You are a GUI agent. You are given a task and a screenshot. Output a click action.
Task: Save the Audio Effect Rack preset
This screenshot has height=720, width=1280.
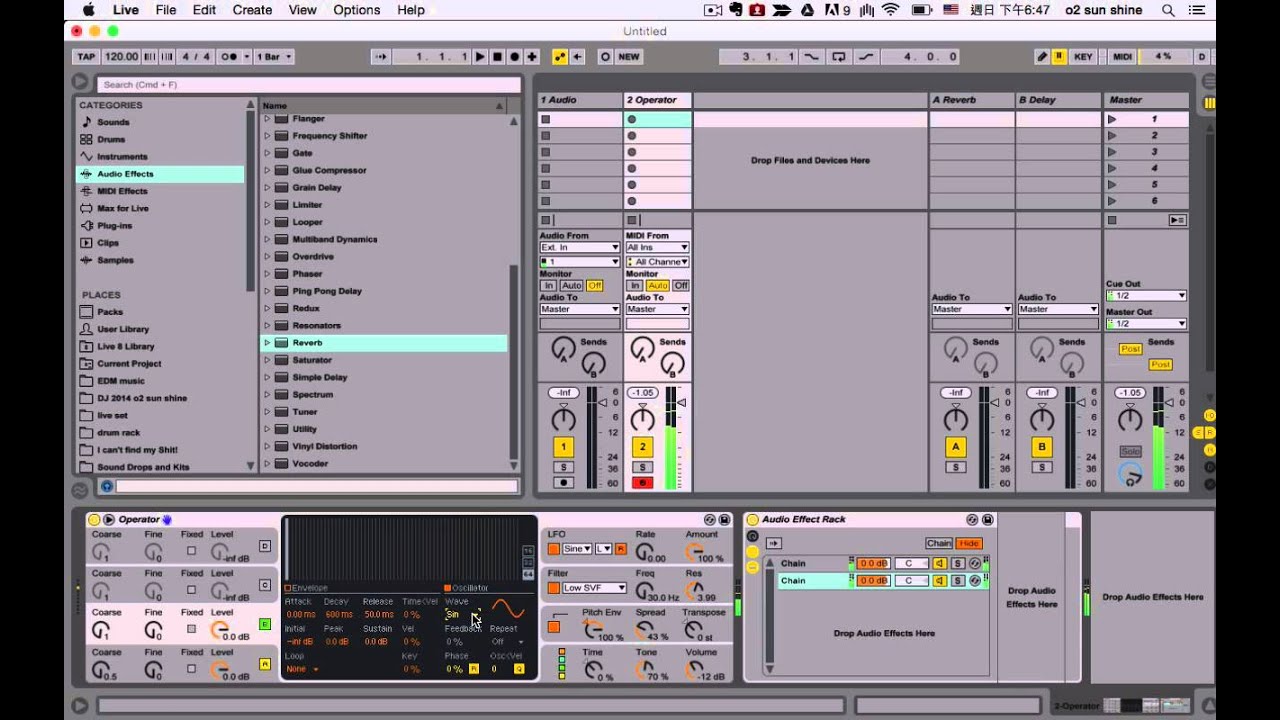(987, 520)
